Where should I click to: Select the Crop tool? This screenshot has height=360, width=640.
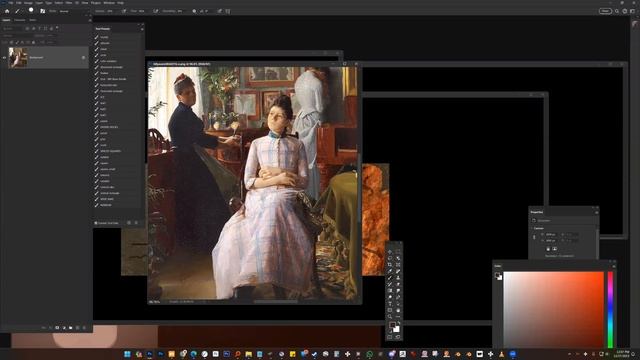390,264
